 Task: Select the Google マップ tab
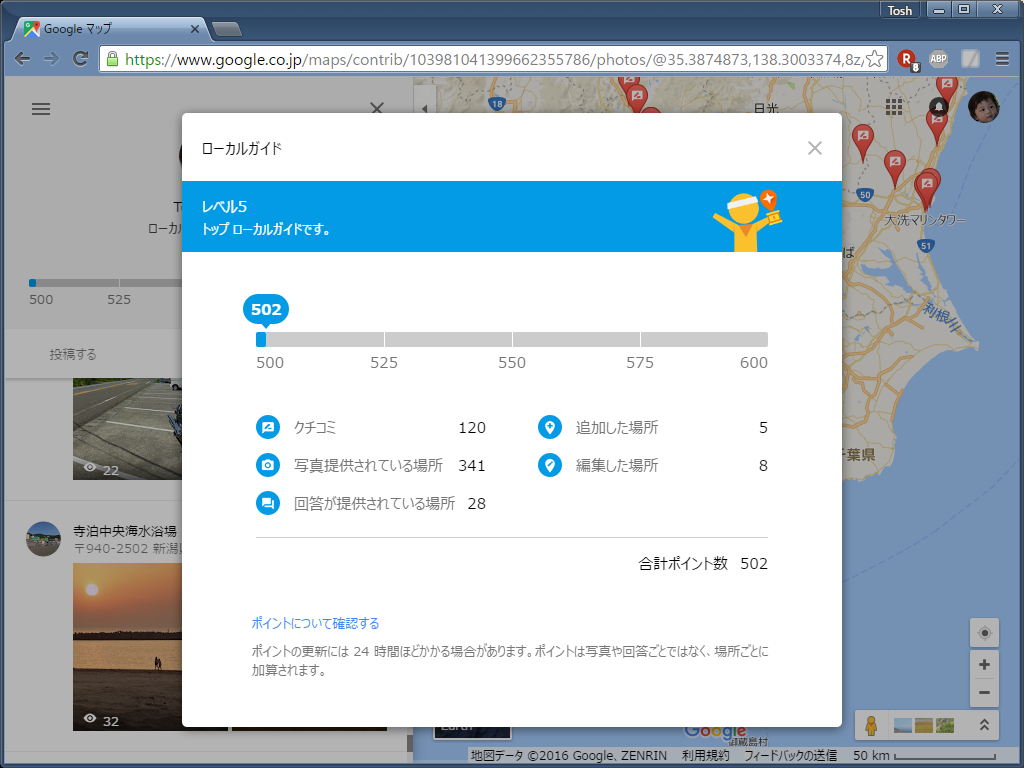[111, 29]
